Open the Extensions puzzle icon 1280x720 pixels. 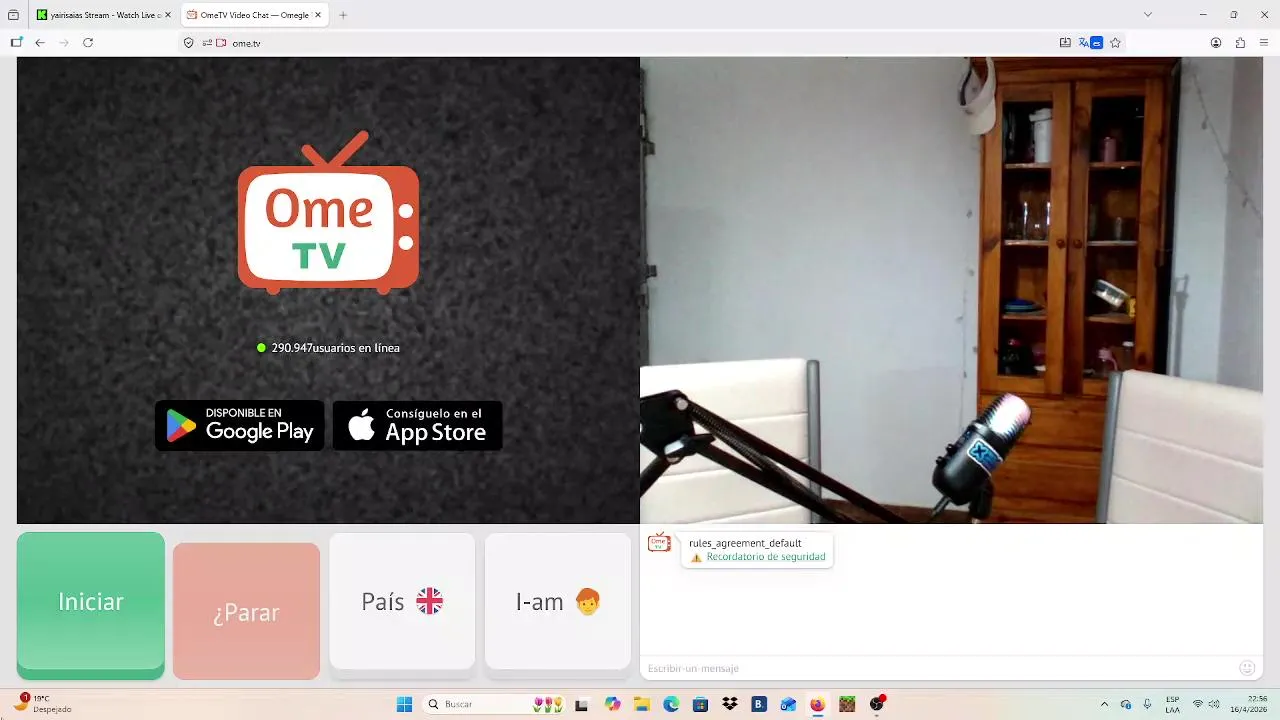(x=1240, y=43)
